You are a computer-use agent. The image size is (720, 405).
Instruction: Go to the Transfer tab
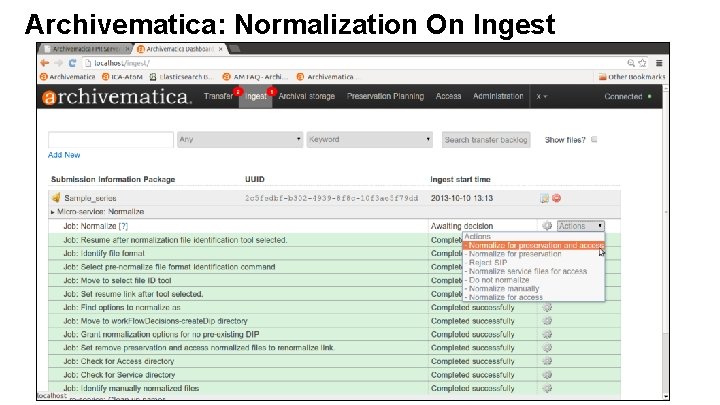[219, 96]
